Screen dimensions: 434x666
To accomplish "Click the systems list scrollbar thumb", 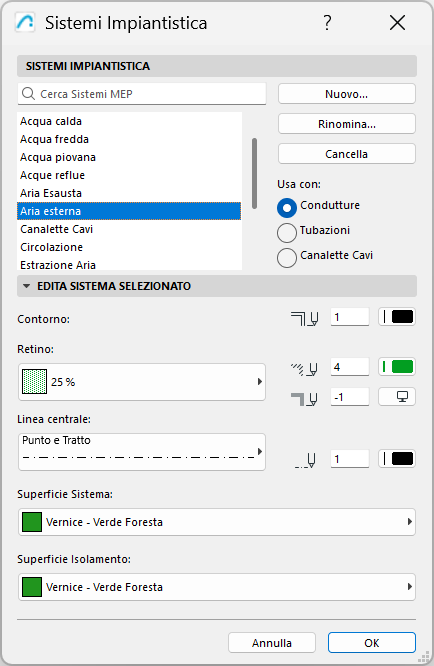I will (254, 173).
